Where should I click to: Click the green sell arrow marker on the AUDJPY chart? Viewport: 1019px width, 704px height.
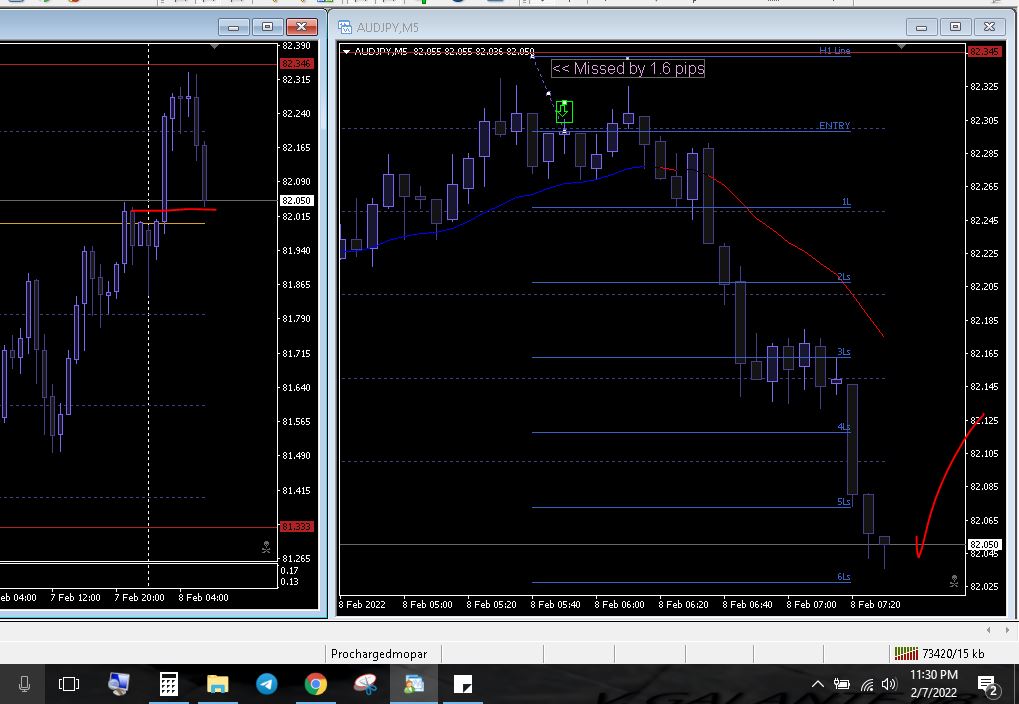click(x=564, y=112)
